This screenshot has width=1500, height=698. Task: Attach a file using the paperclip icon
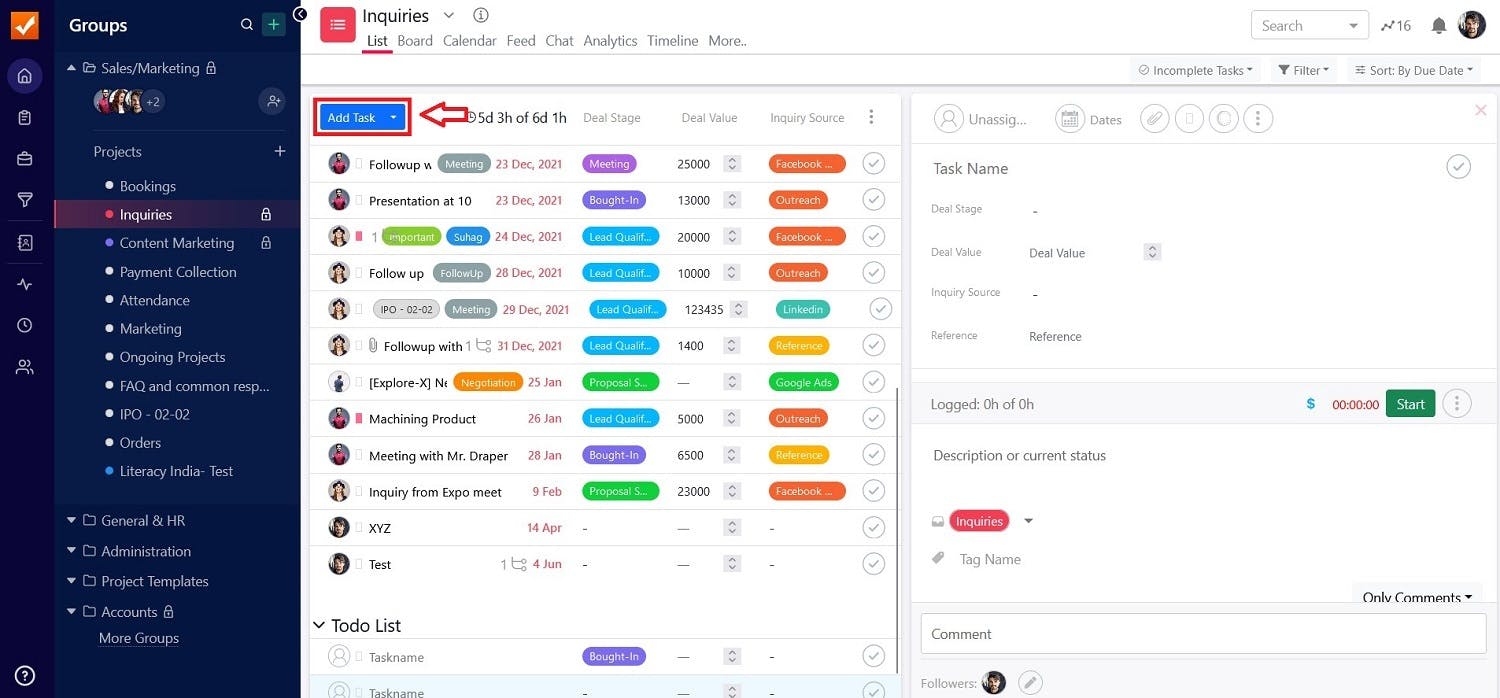click(1154, 118)
